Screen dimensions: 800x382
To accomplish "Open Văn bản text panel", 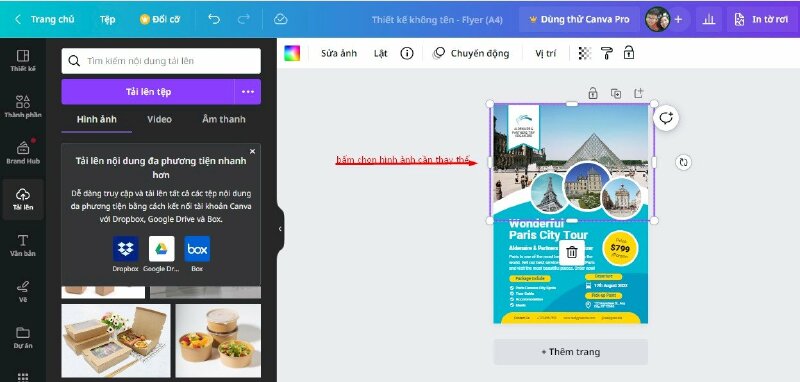I will (22, 245).
